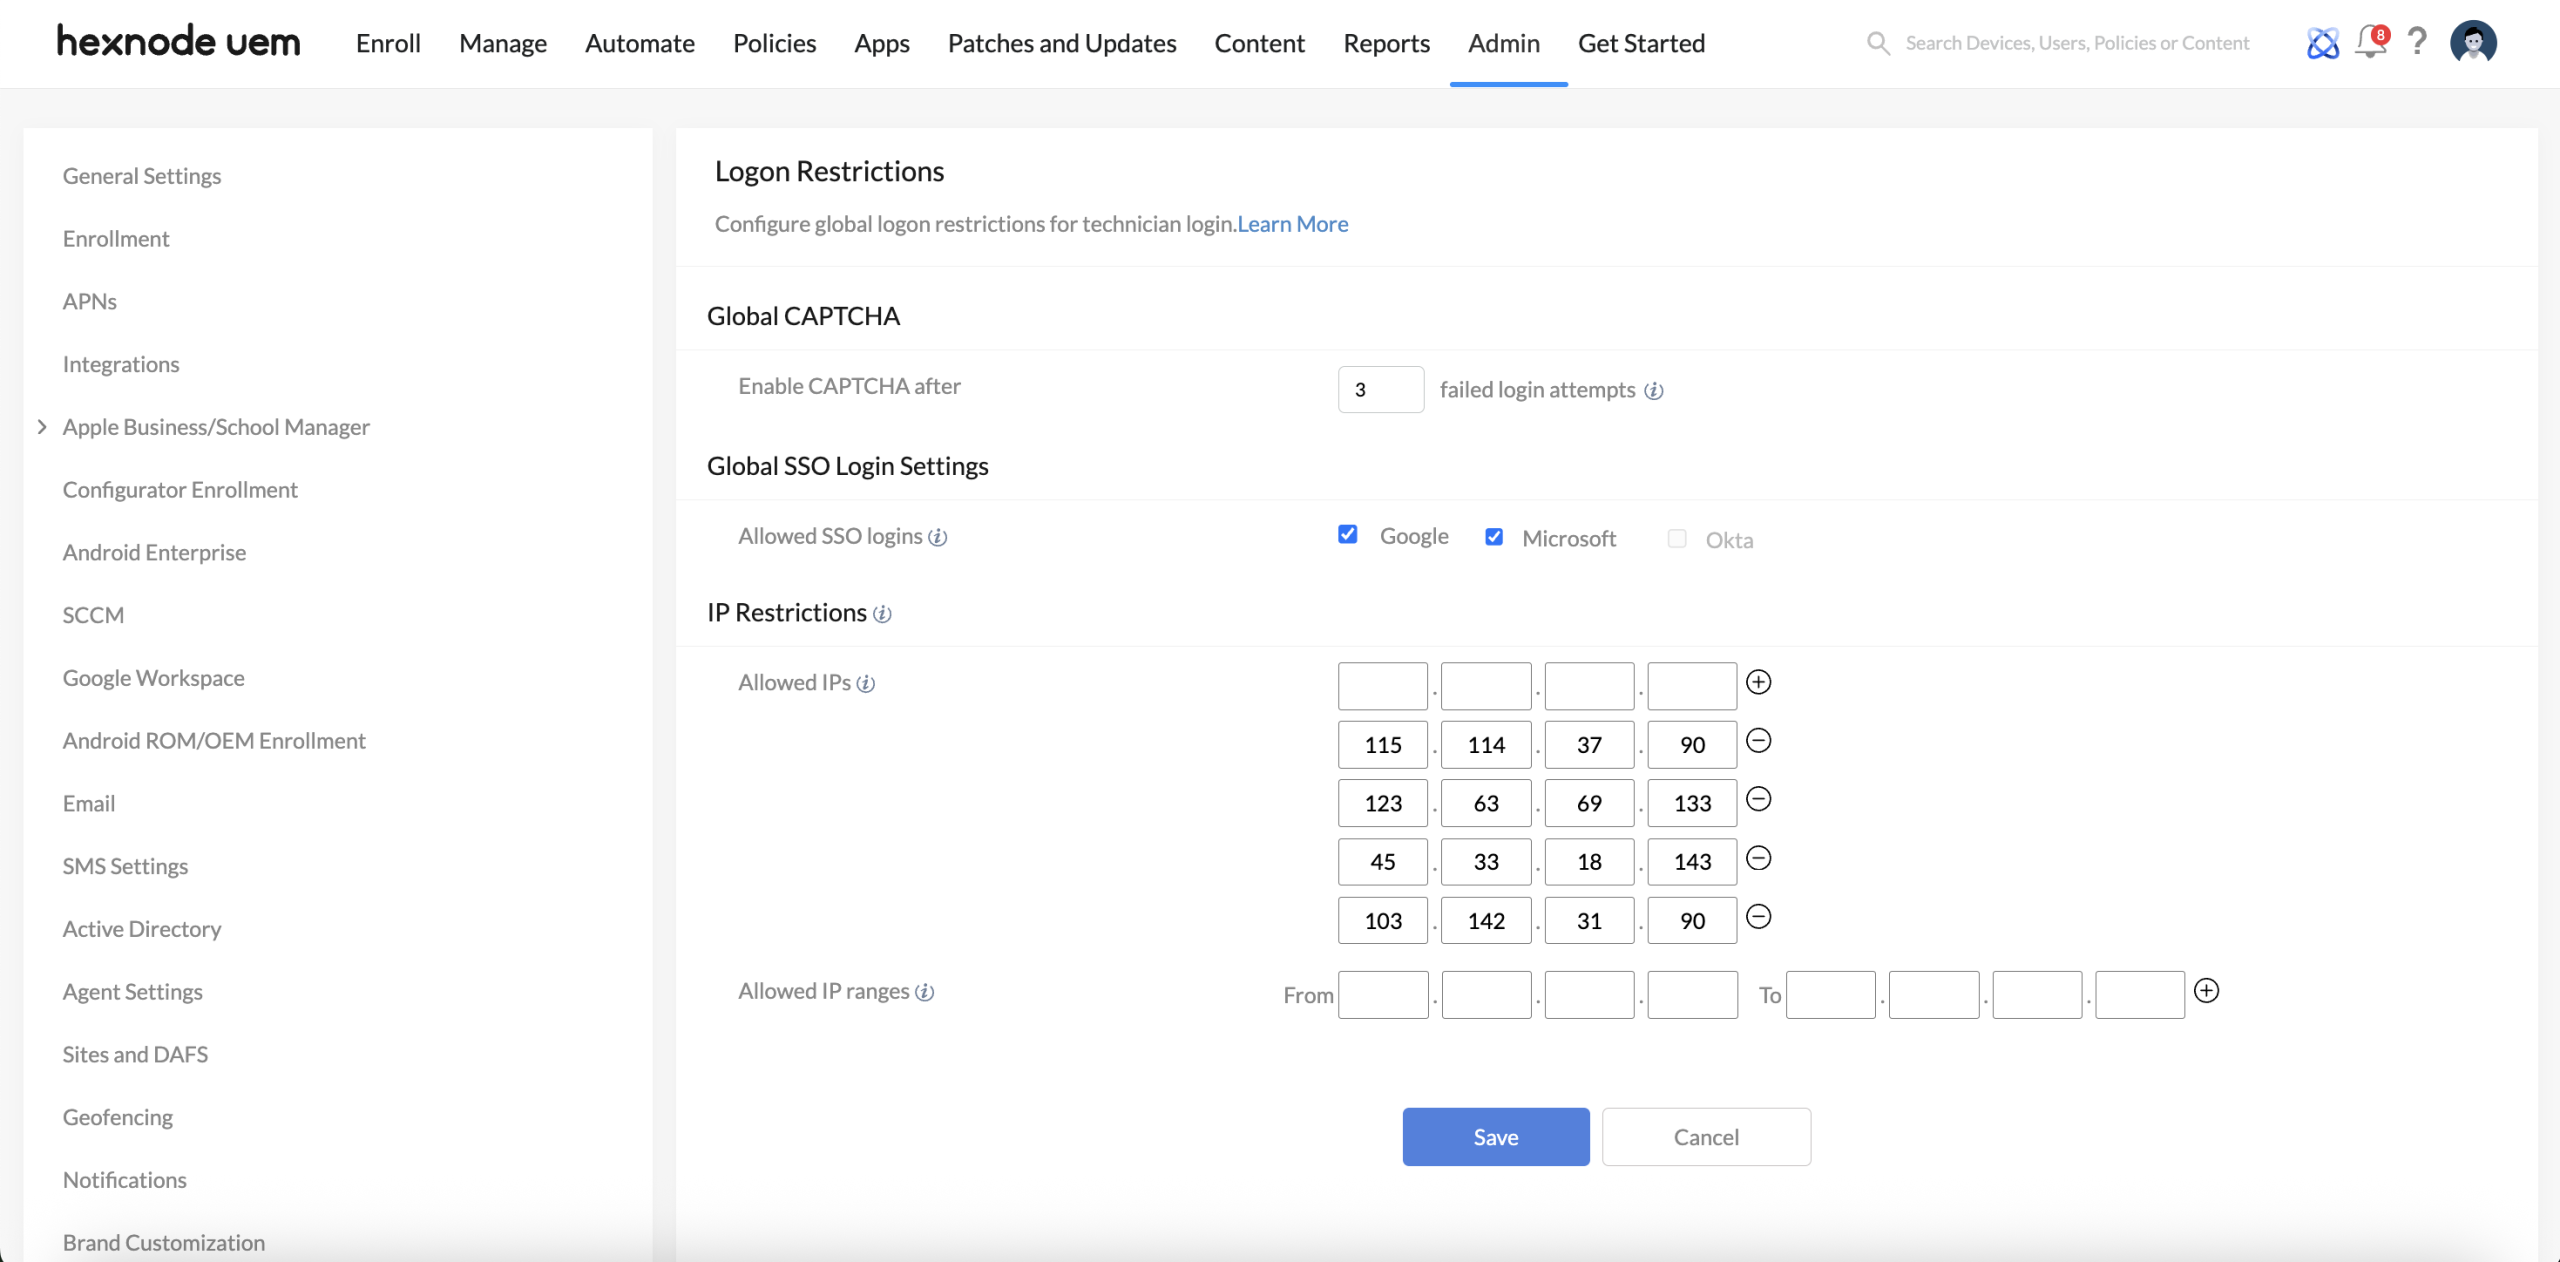Open the user profile avatar

2474,42
